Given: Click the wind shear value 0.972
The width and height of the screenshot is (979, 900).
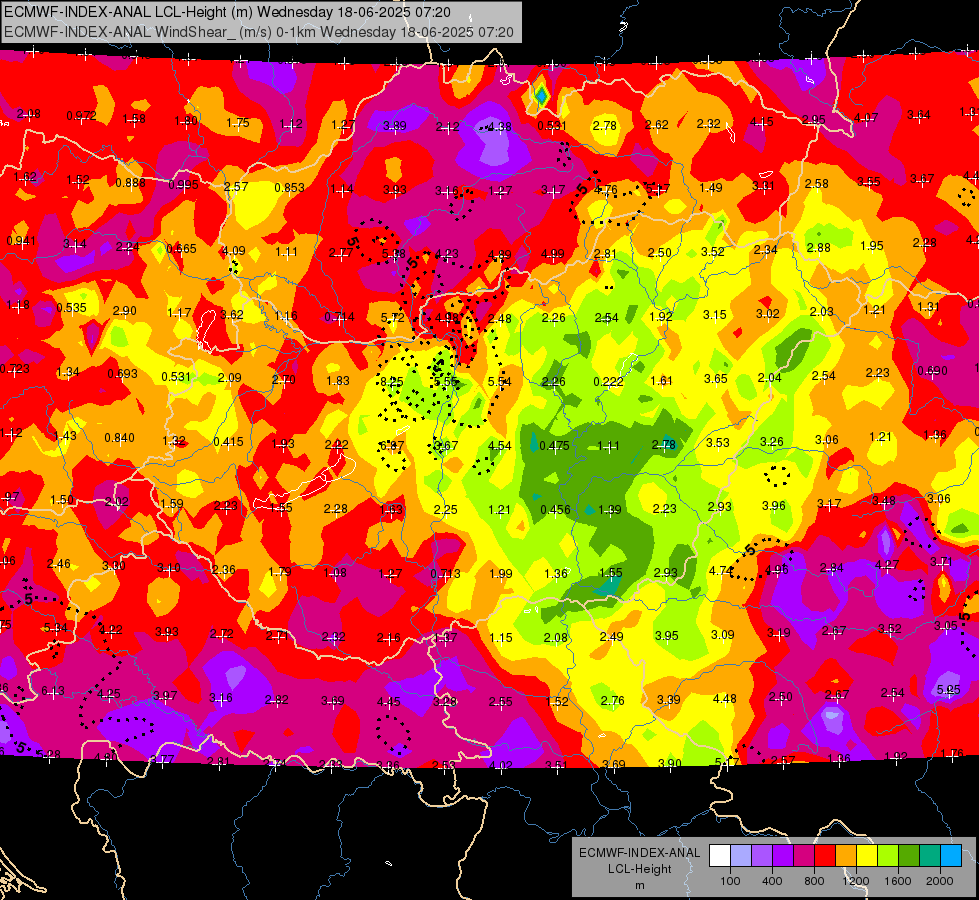Looking at the screenshot, I should click(x=81, y=116).
